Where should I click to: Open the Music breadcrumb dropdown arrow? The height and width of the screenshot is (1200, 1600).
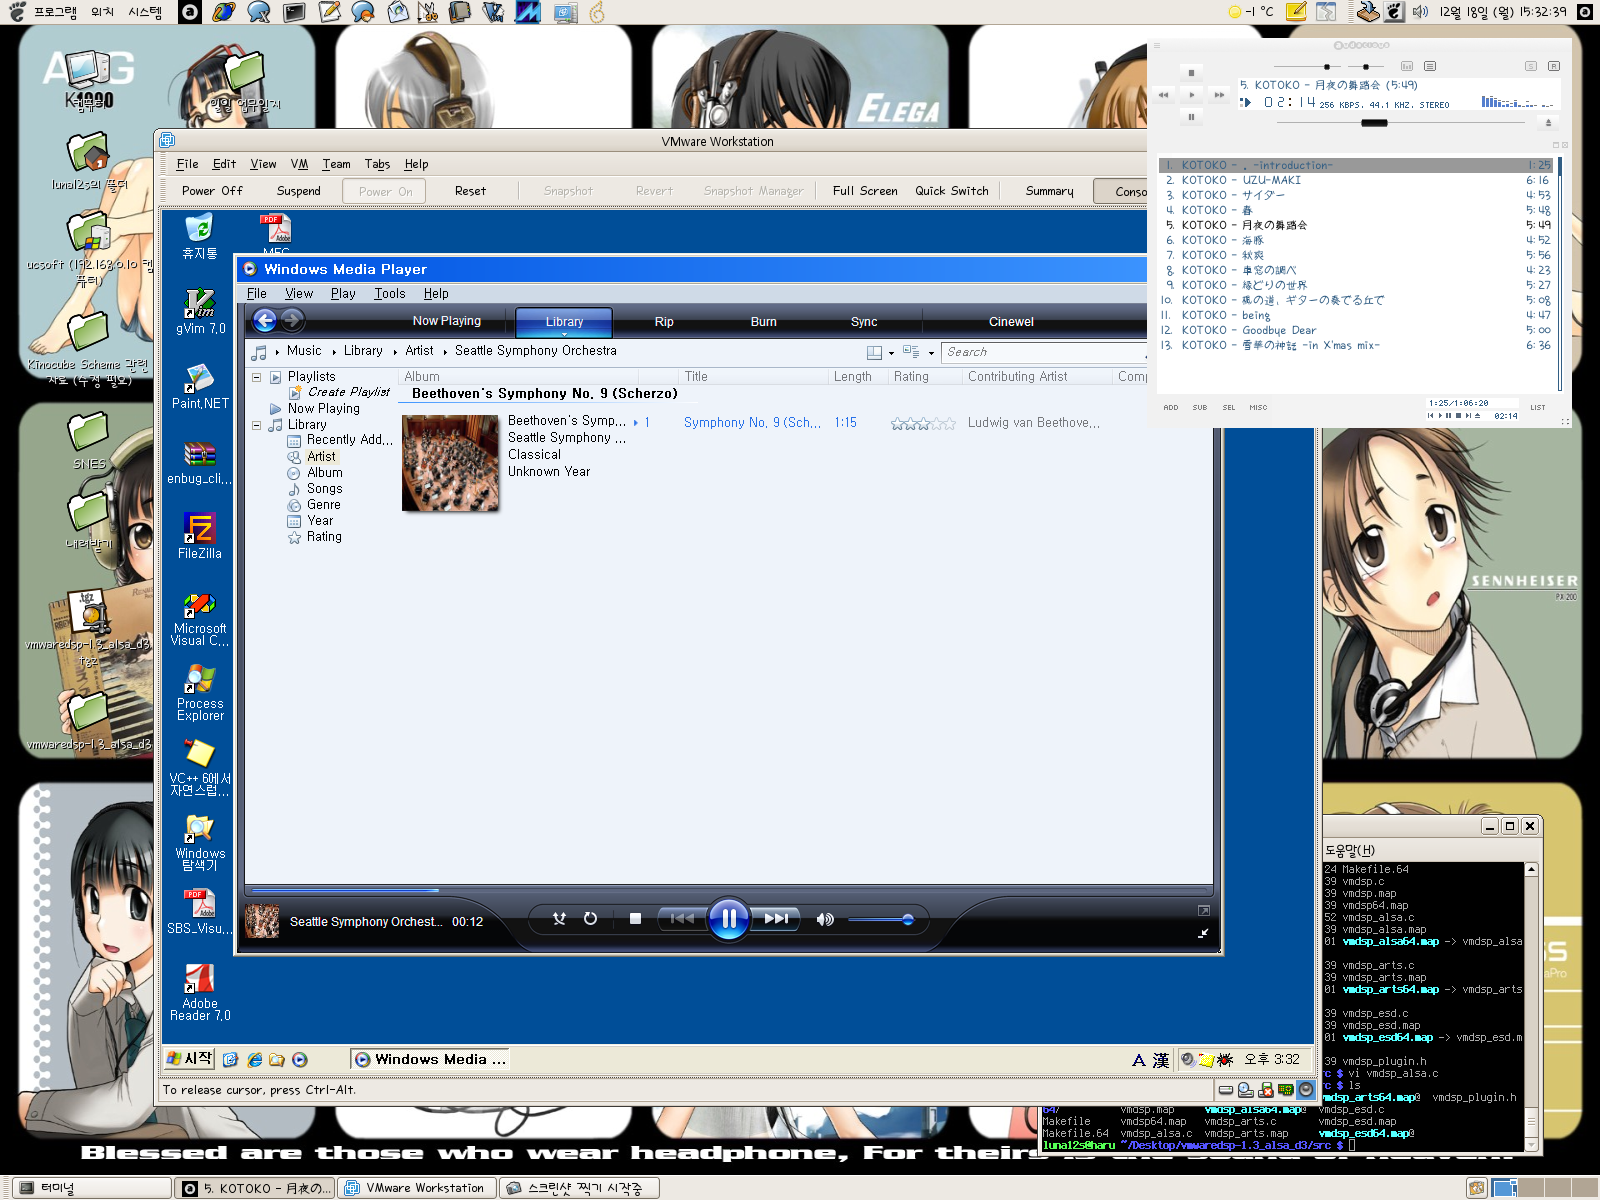334,352
